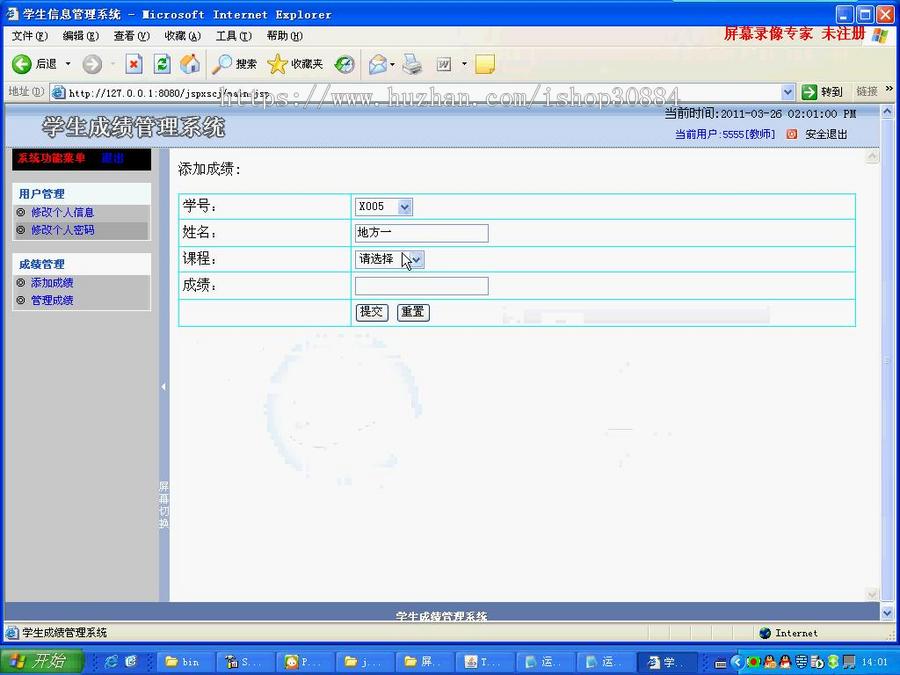Click the Stop loading icon
The width and height of the screenshot is (900, 675).
pyautogui.click(x=133, y=64)
